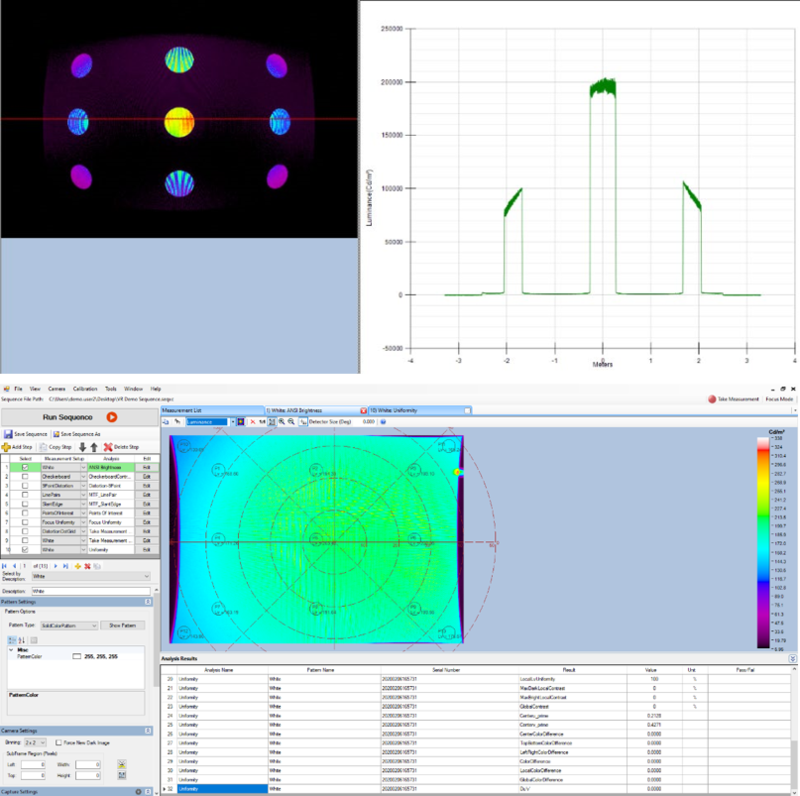Check the step 4 LinePairs checkbox
This screenshot has height=796, width=800.
(25, 495)
